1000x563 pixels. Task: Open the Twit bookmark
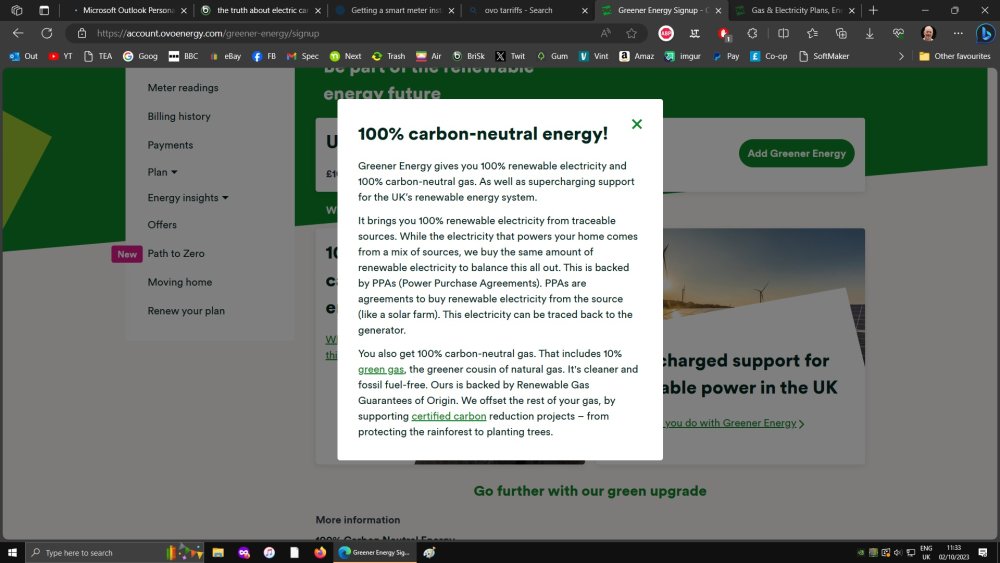click(510, 56)
